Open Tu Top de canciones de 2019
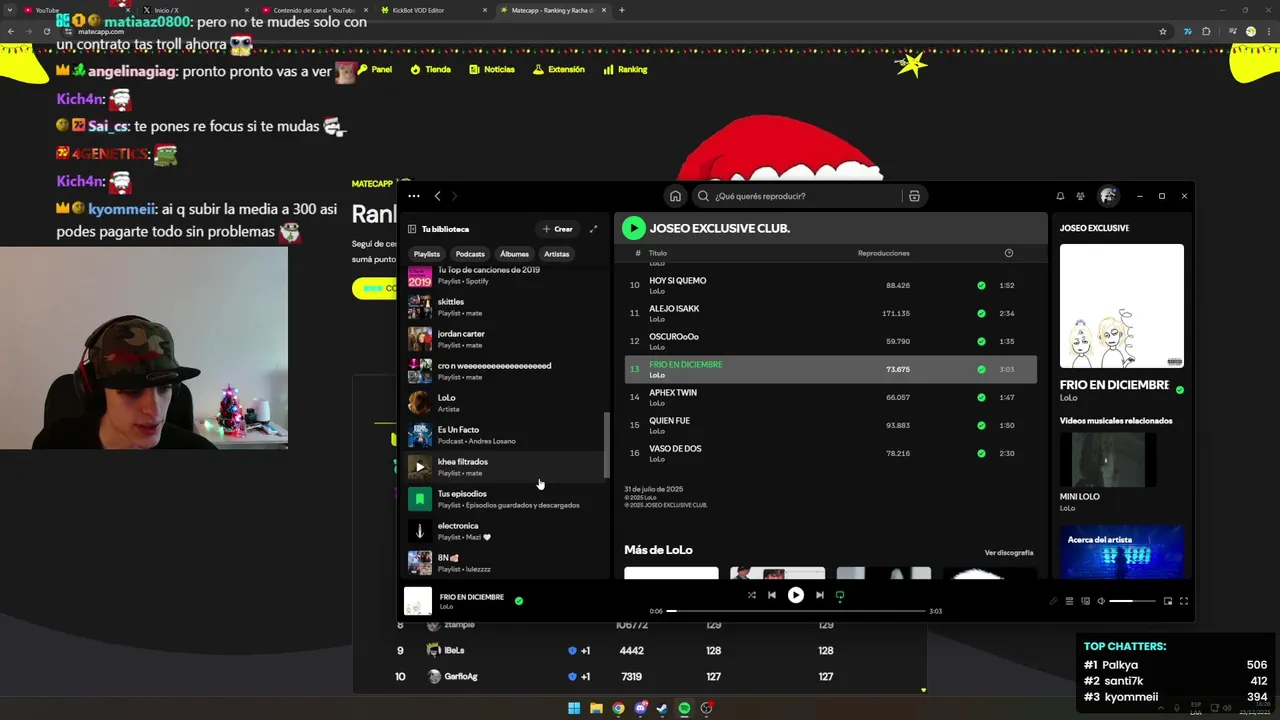Screen dimensions: 1280x720 (505, 275)
